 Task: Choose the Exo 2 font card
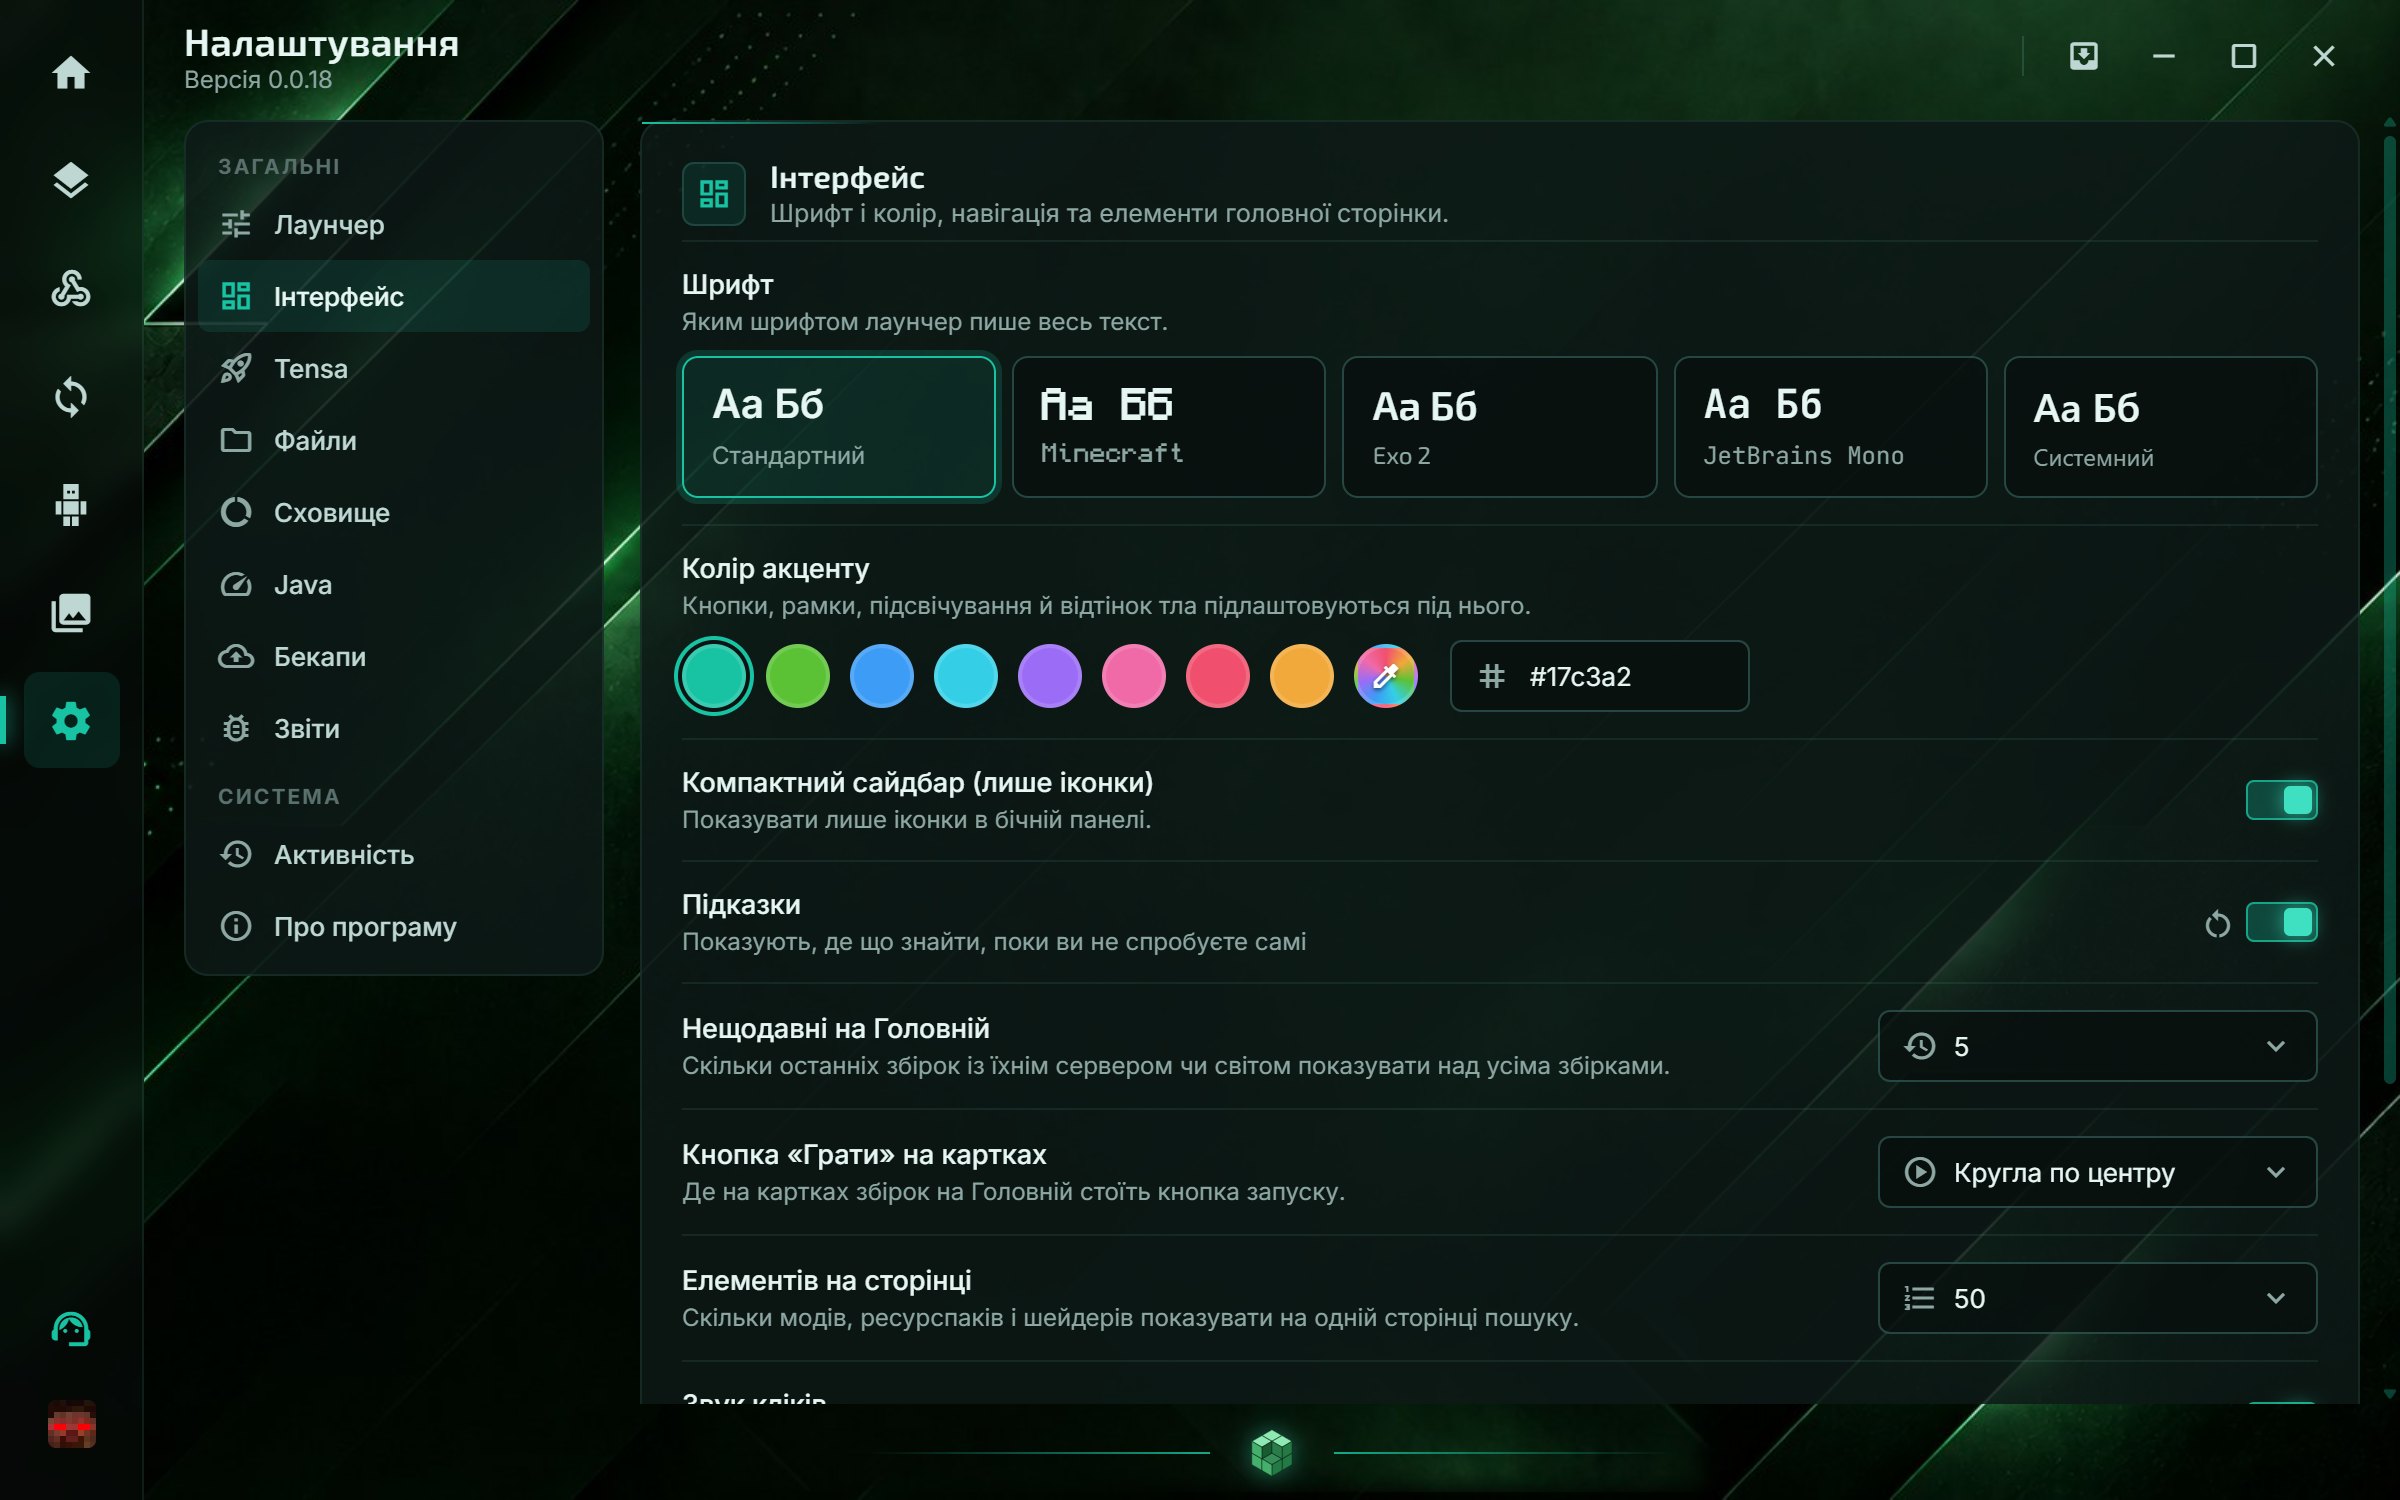(1500, 427)
